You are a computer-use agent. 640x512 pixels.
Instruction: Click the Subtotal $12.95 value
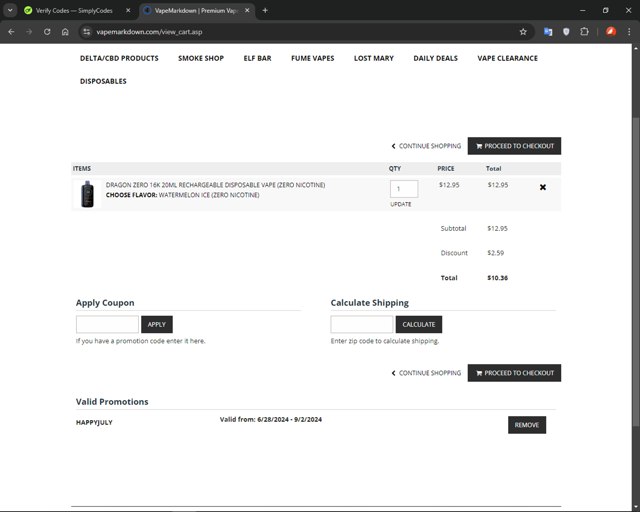pos(498,229)
